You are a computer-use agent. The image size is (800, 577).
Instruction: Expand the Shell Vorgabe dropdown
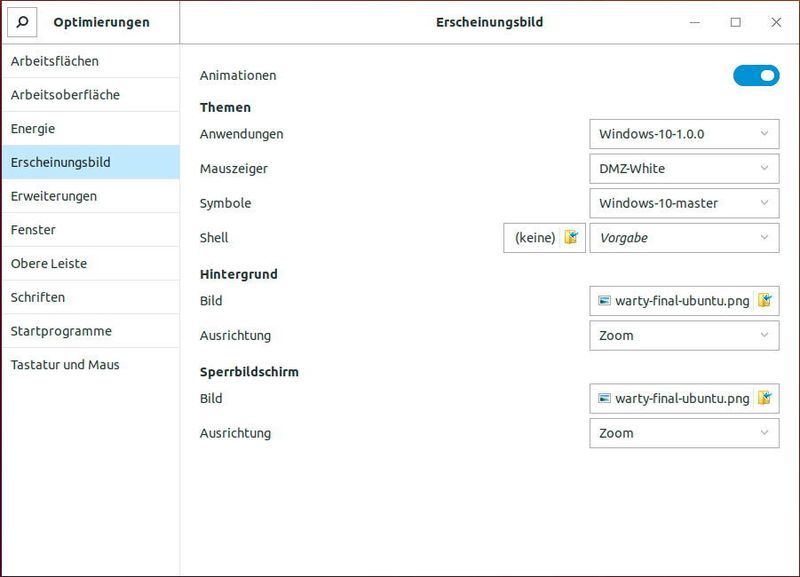click(x=684, y=238)
